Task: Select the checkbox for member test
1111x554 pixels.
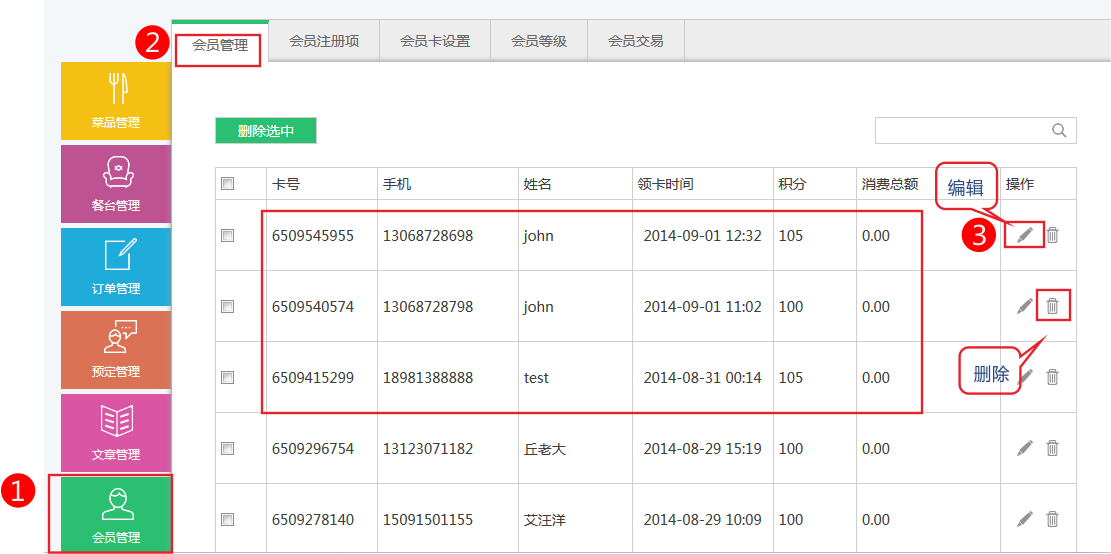Action: [227, 378]
